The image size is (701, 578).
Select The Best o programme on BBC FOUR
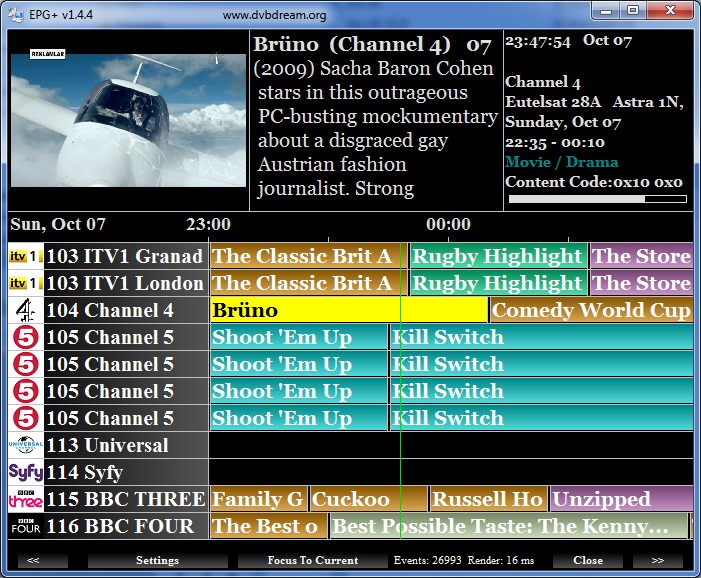pyautogui.click(x=269, y=526)
